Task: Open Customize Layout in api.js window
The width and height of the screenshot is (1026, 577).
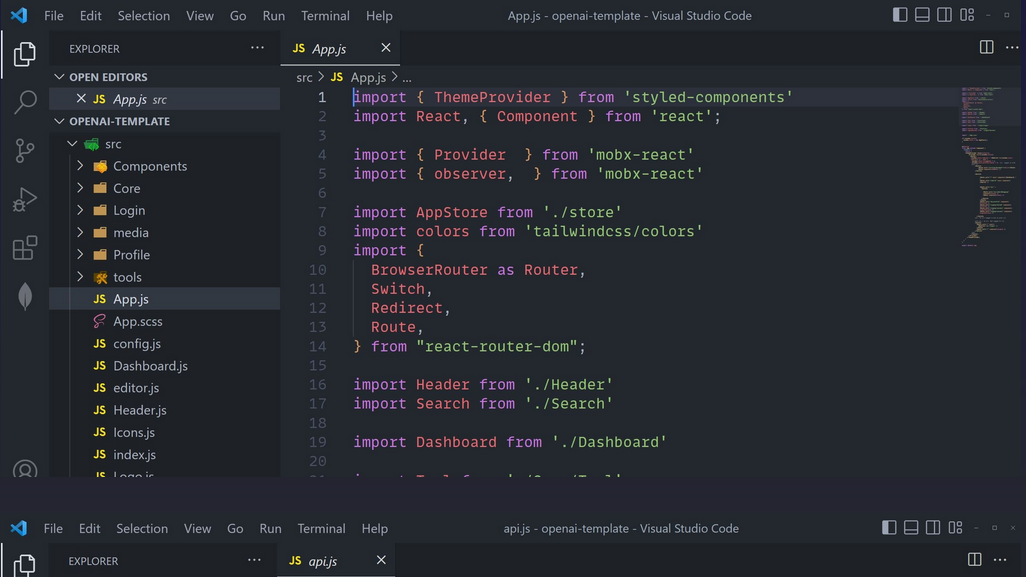Action: click(x=955, y=527)
